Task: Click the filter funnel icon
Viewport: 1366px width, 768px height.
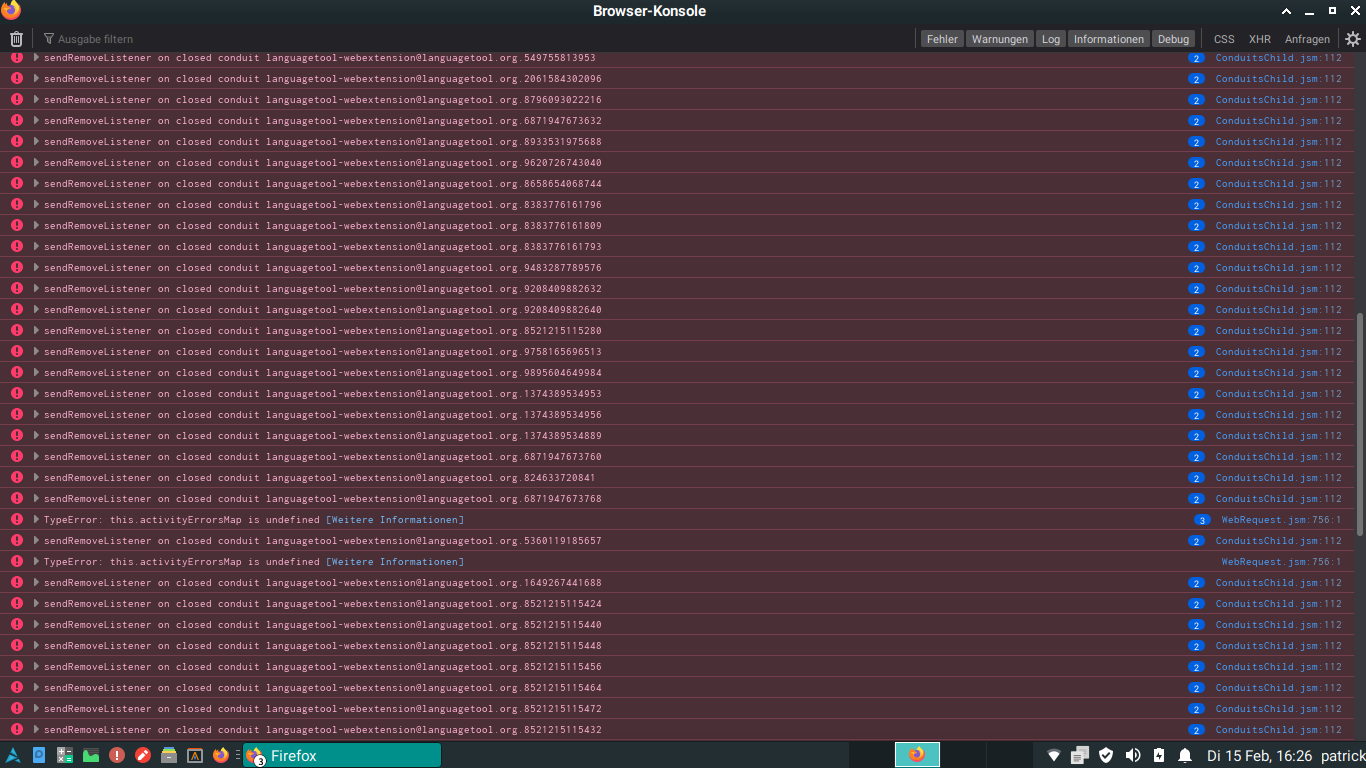Action: pyautogui.click(x=49, y=39)
